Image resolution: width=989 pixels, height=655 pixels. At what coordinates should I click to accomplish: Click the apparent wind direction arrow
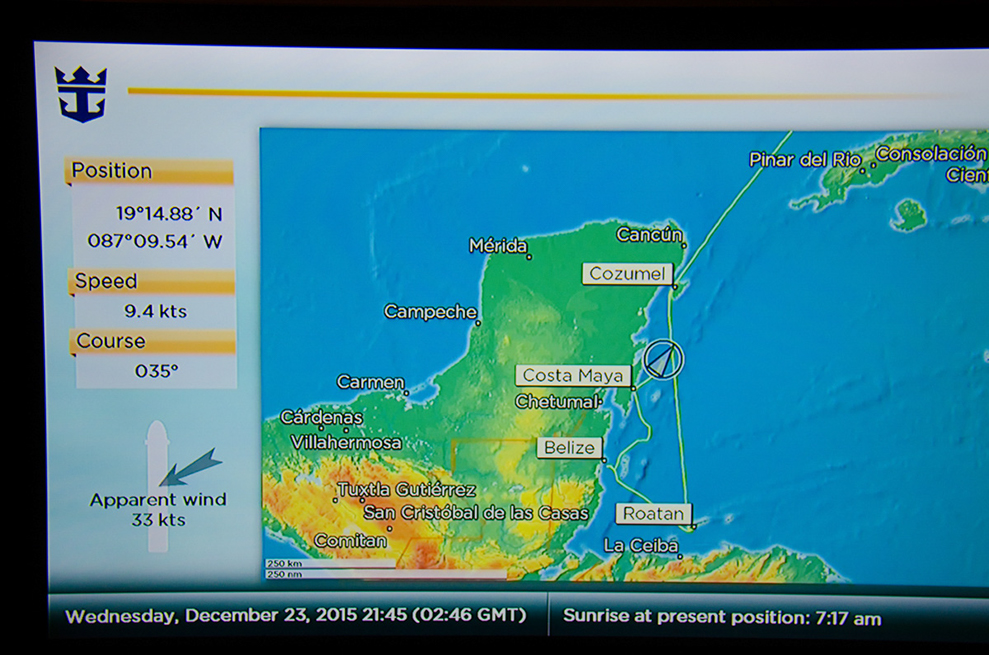[190, 467]
